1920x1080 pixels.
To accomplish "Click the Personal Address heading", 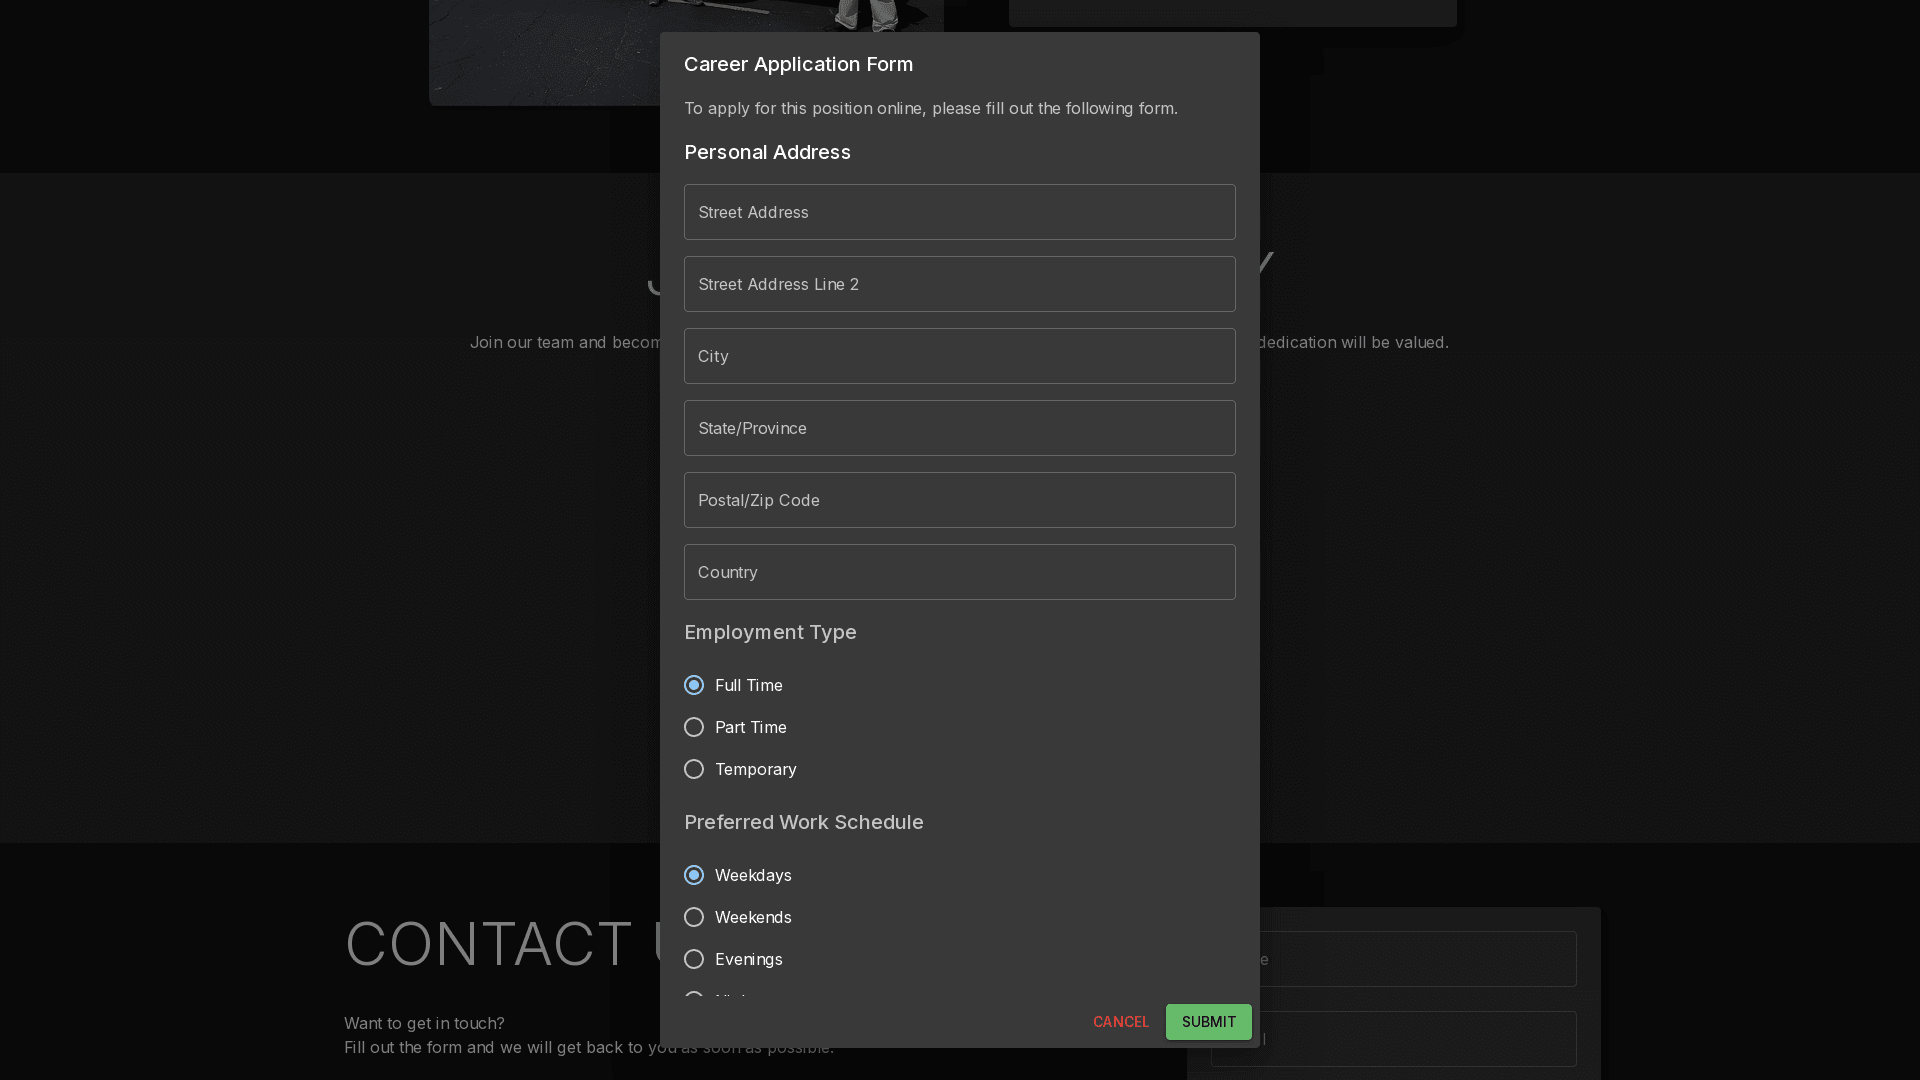I will 767,152.
